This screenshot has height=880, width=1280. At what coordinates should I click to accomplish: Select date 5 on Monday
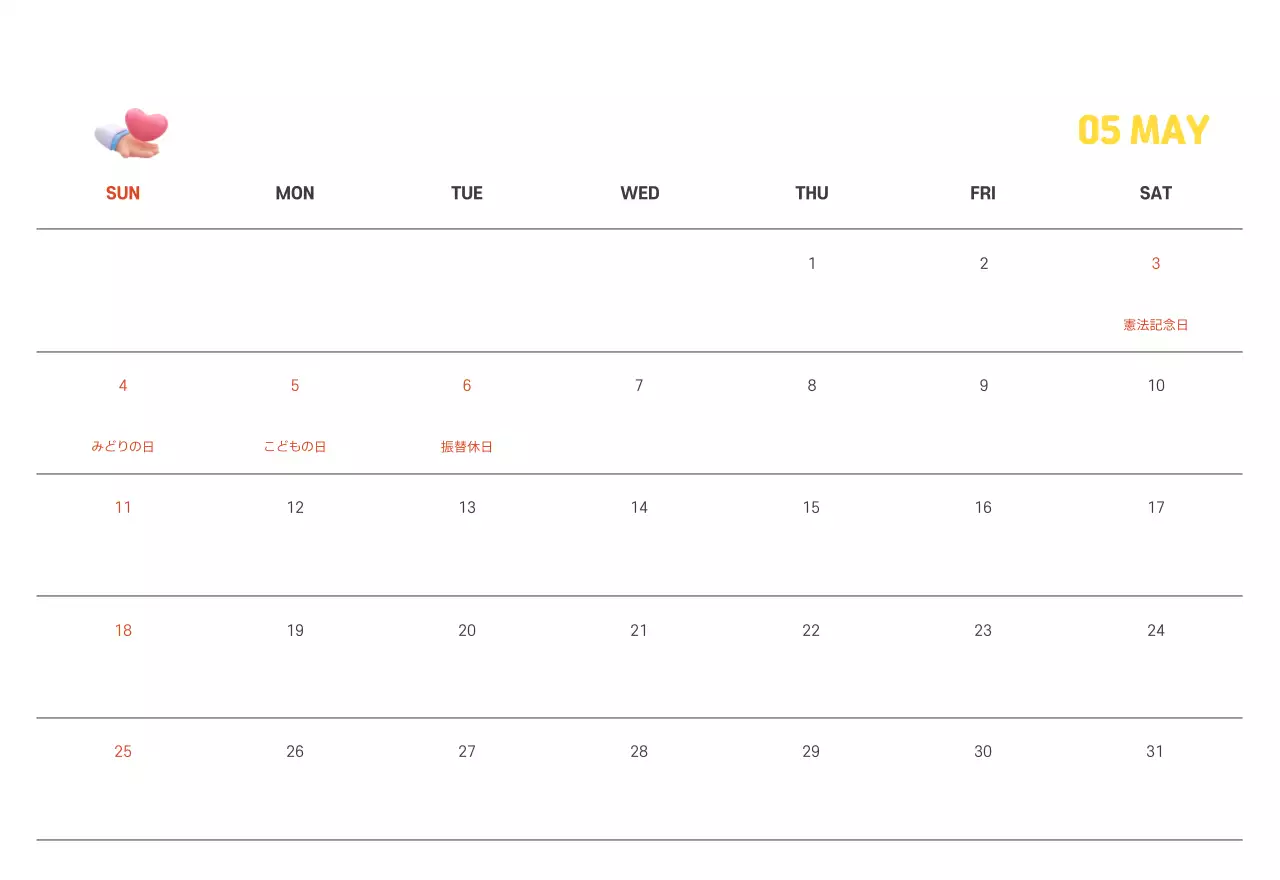click(295, 385)
